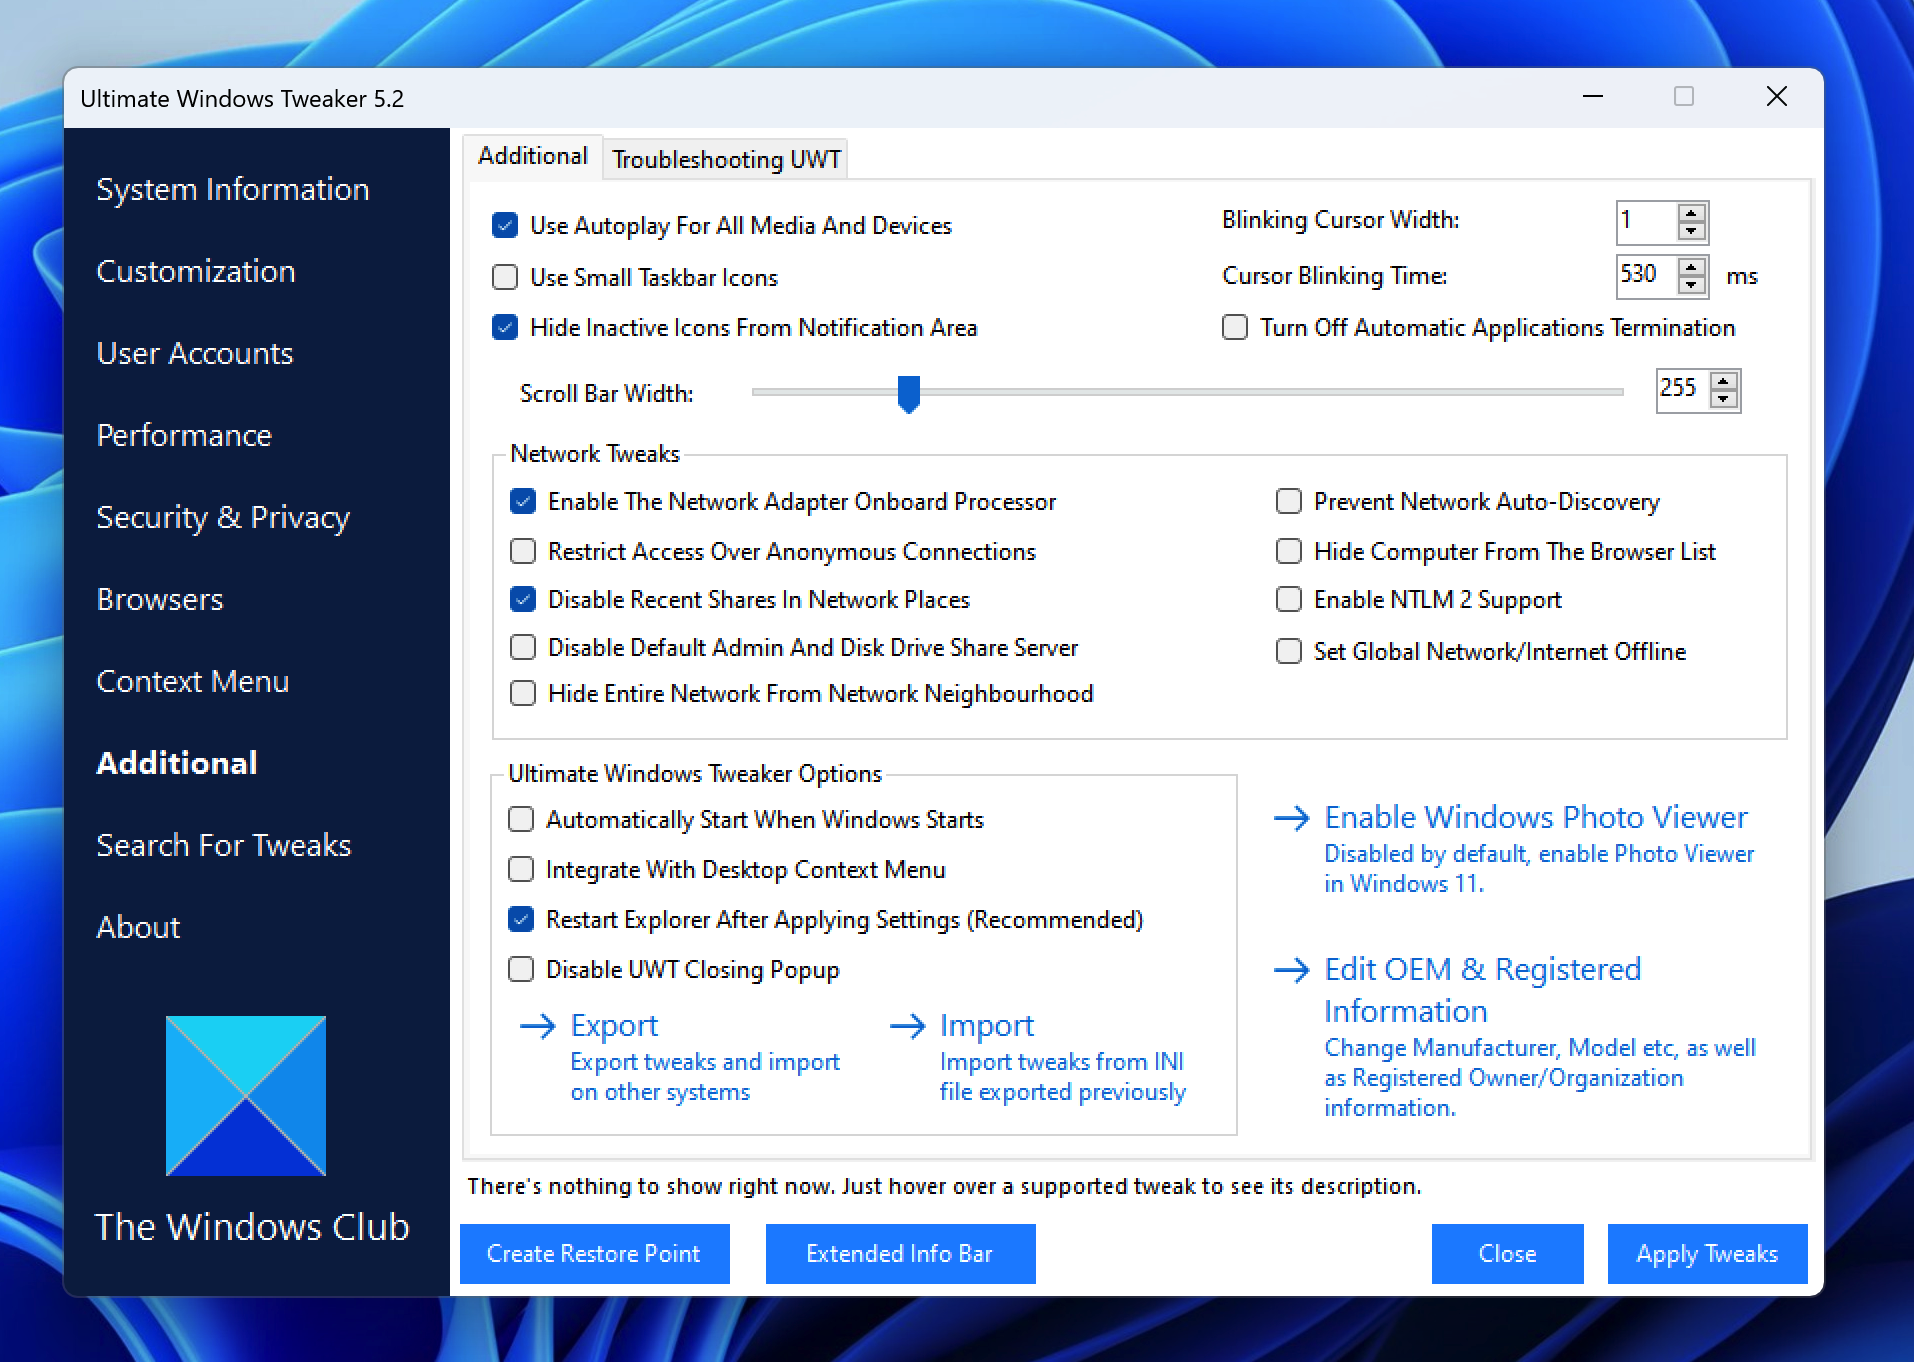
Task: Switch to the Troubleshooting UWT tab
Action: (x=726, y=159)
